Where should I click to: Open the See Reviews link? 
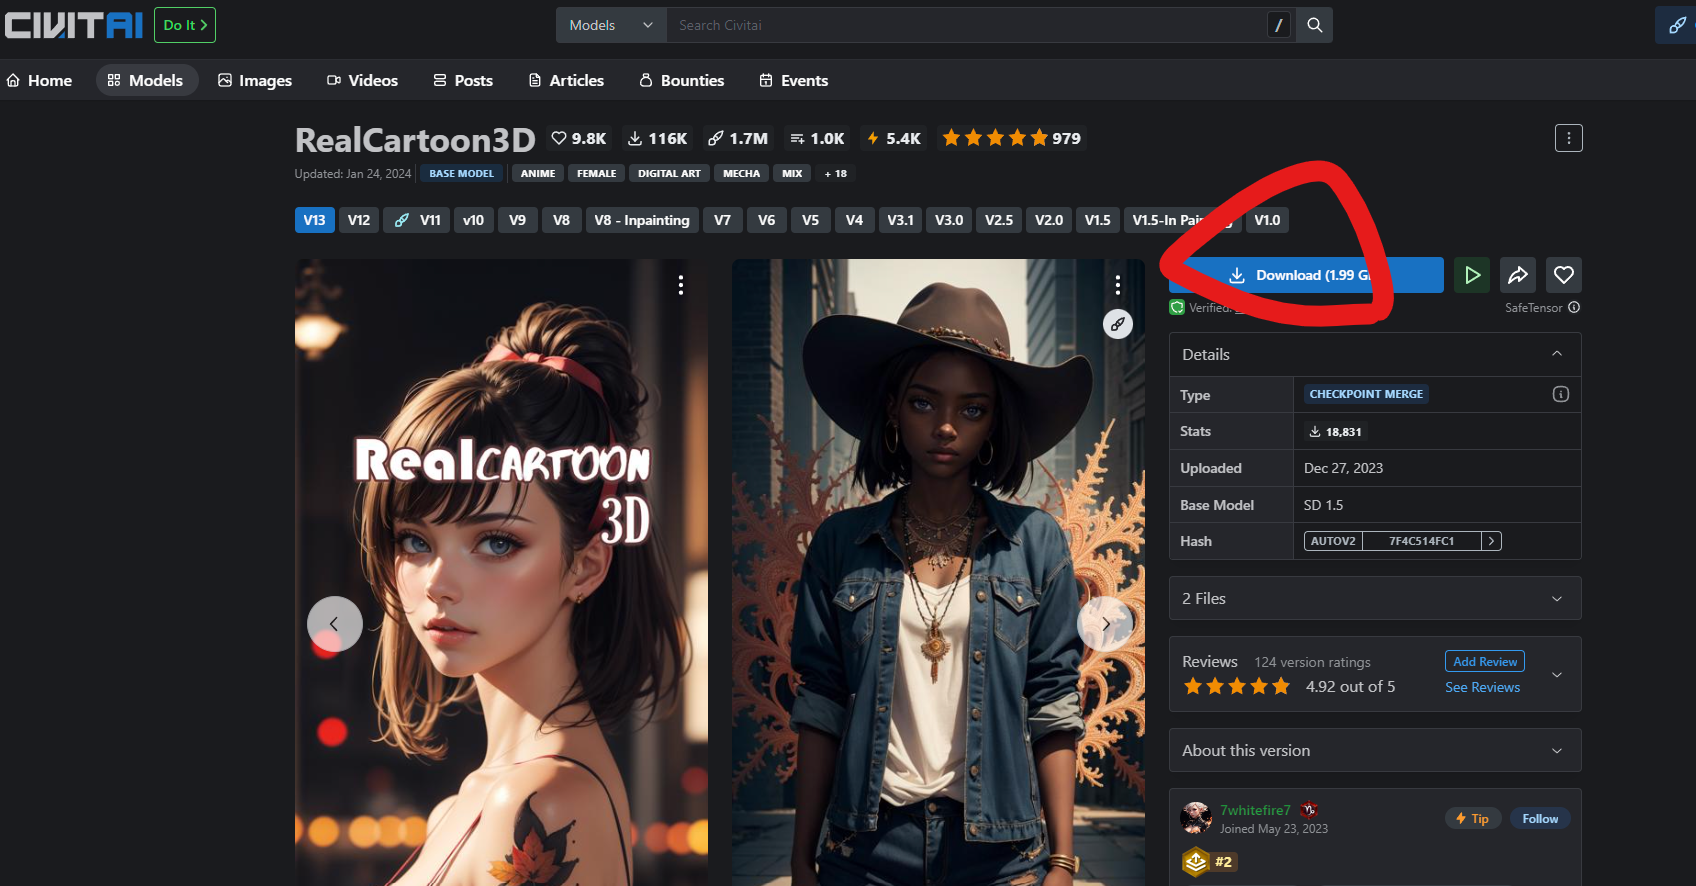[x=1482, y=687]
